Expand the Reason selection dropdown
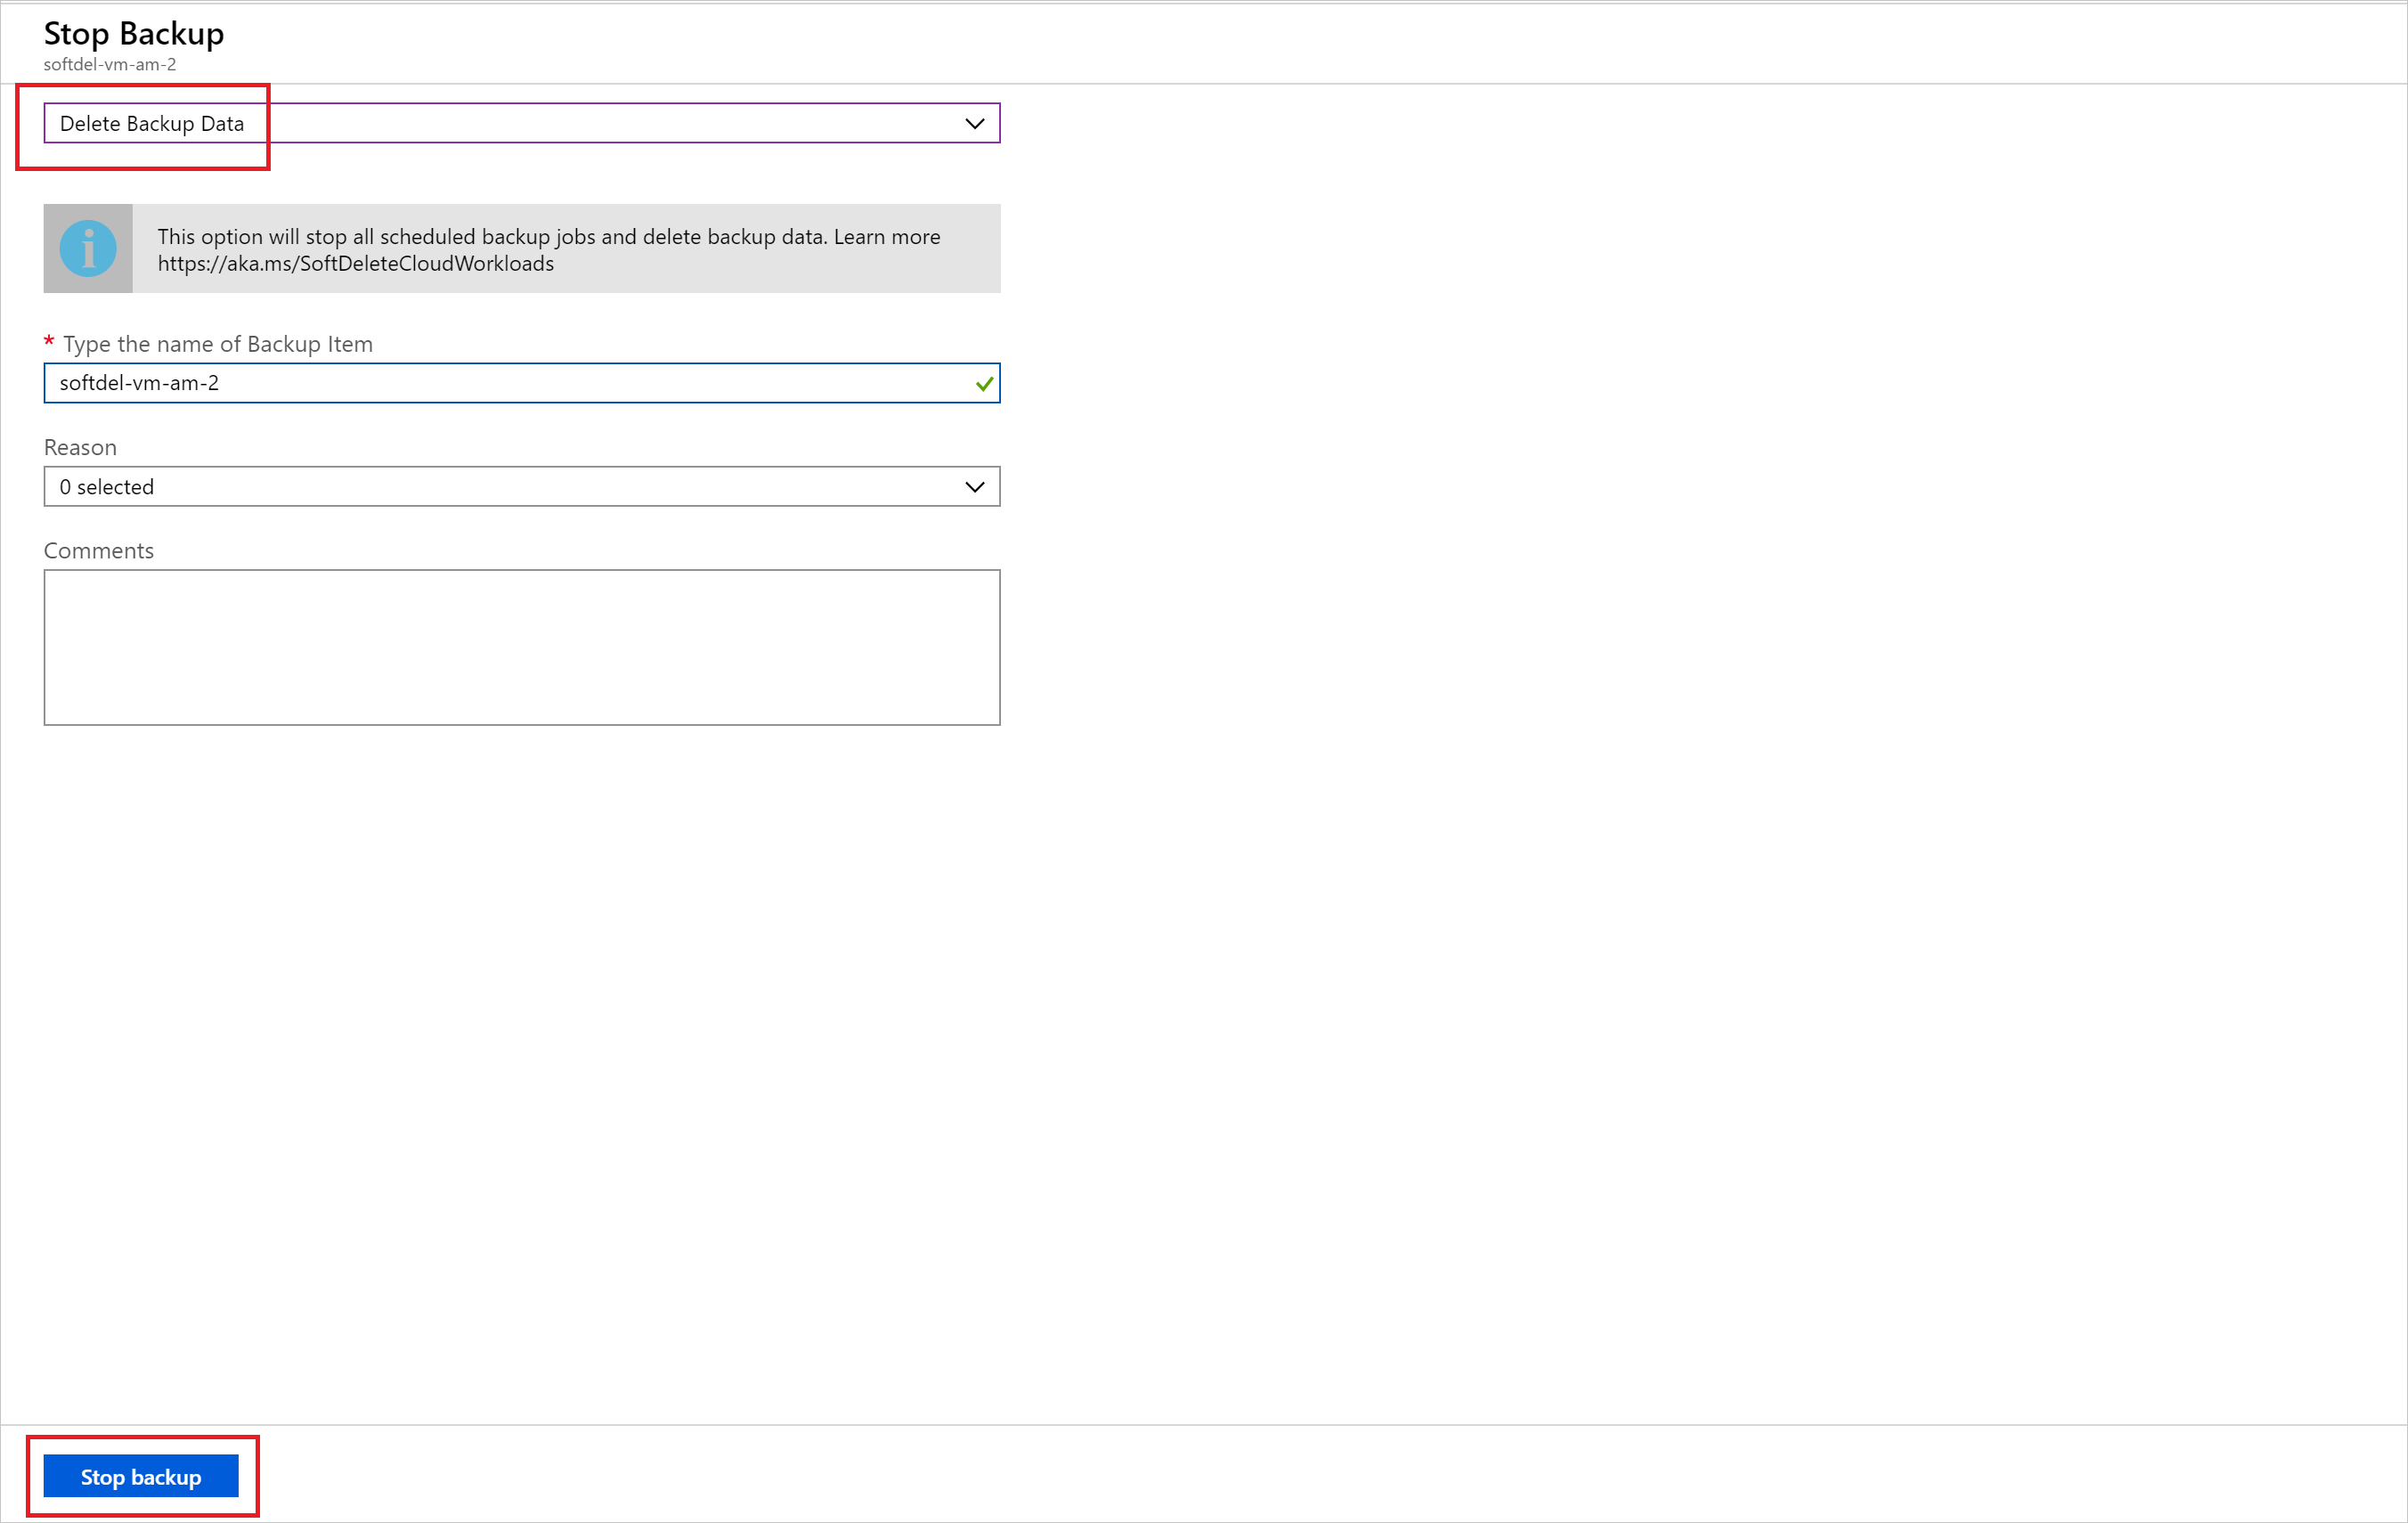The image size is (2408, 1523). [975, 486]
